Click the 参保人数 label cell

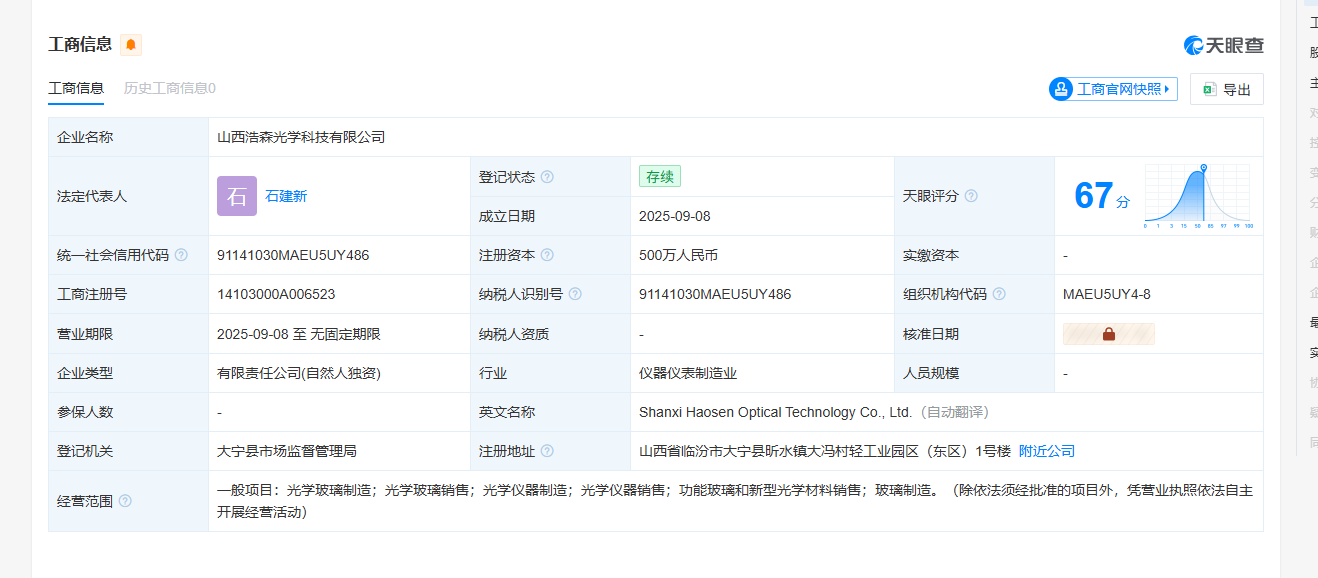click(x=129, y=412)
